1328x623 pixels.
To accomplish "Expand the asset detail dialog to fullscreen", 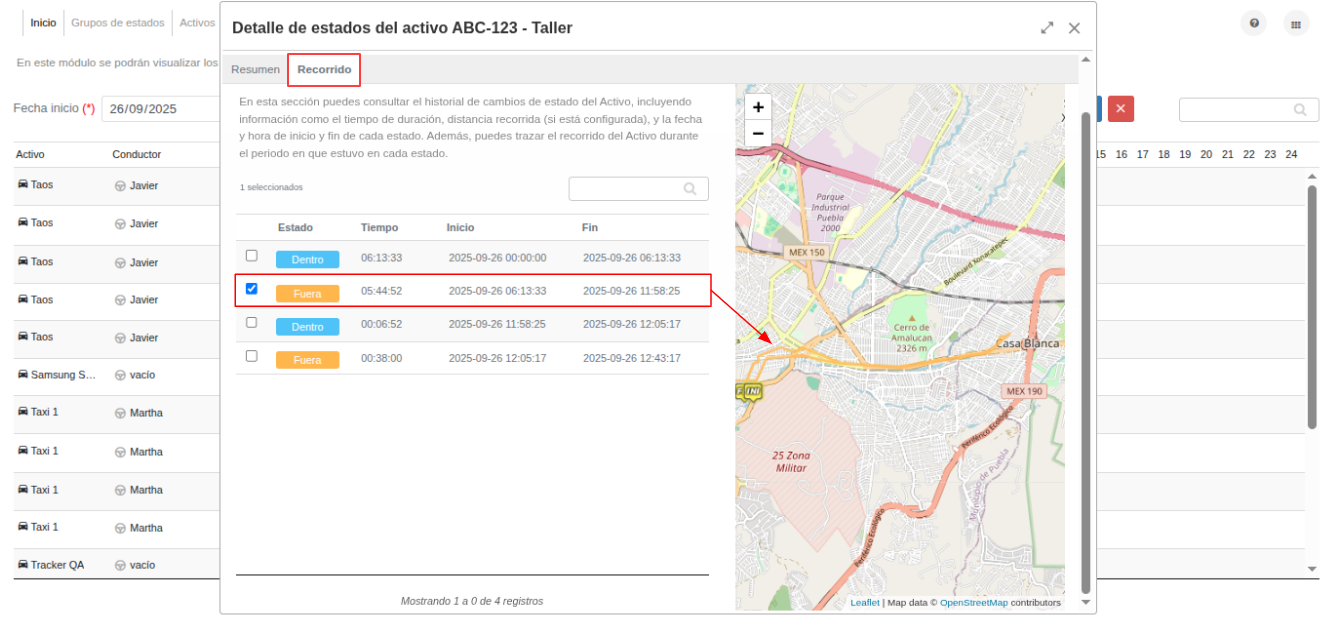I will point(1047,28).
